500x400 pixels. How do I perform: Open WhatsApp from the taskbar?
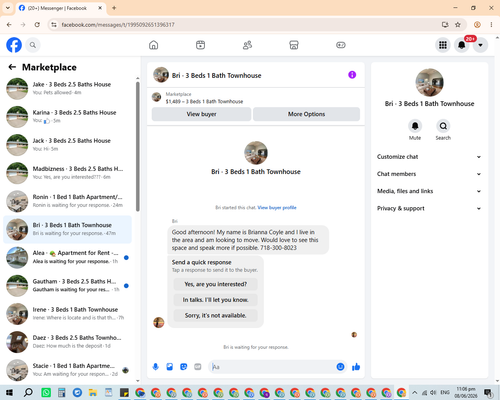click(46, 393)
